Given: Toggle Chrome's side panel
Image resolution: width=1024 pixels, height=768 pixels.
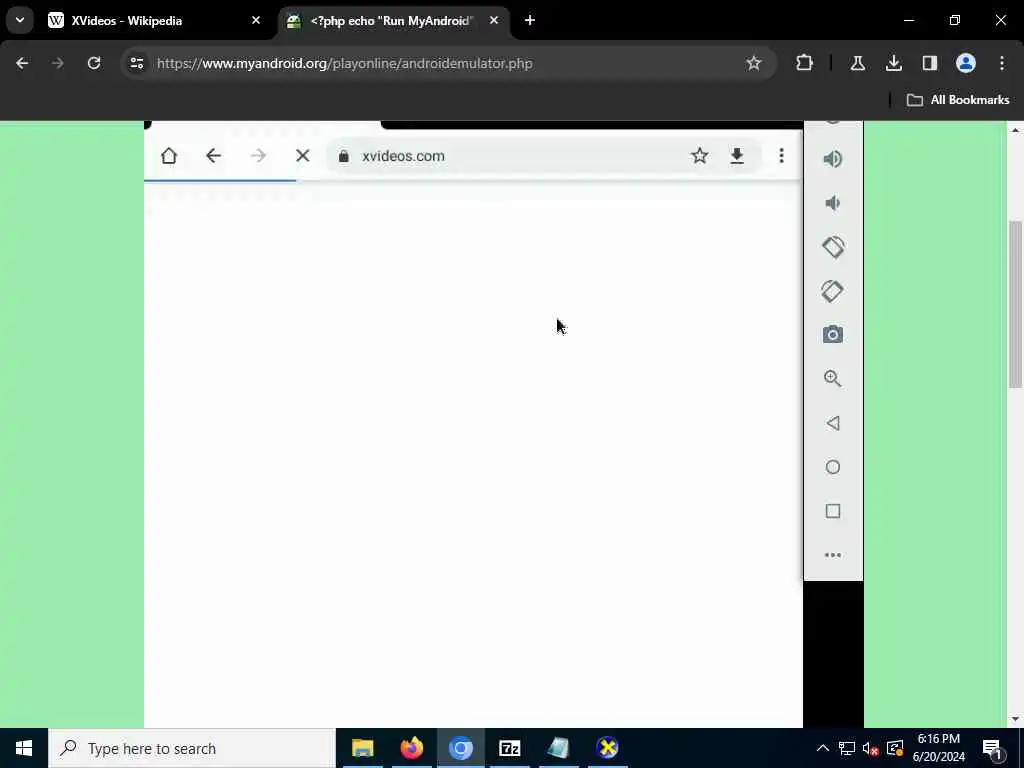Looking at the screenshot, I should [x=929, y=63].
